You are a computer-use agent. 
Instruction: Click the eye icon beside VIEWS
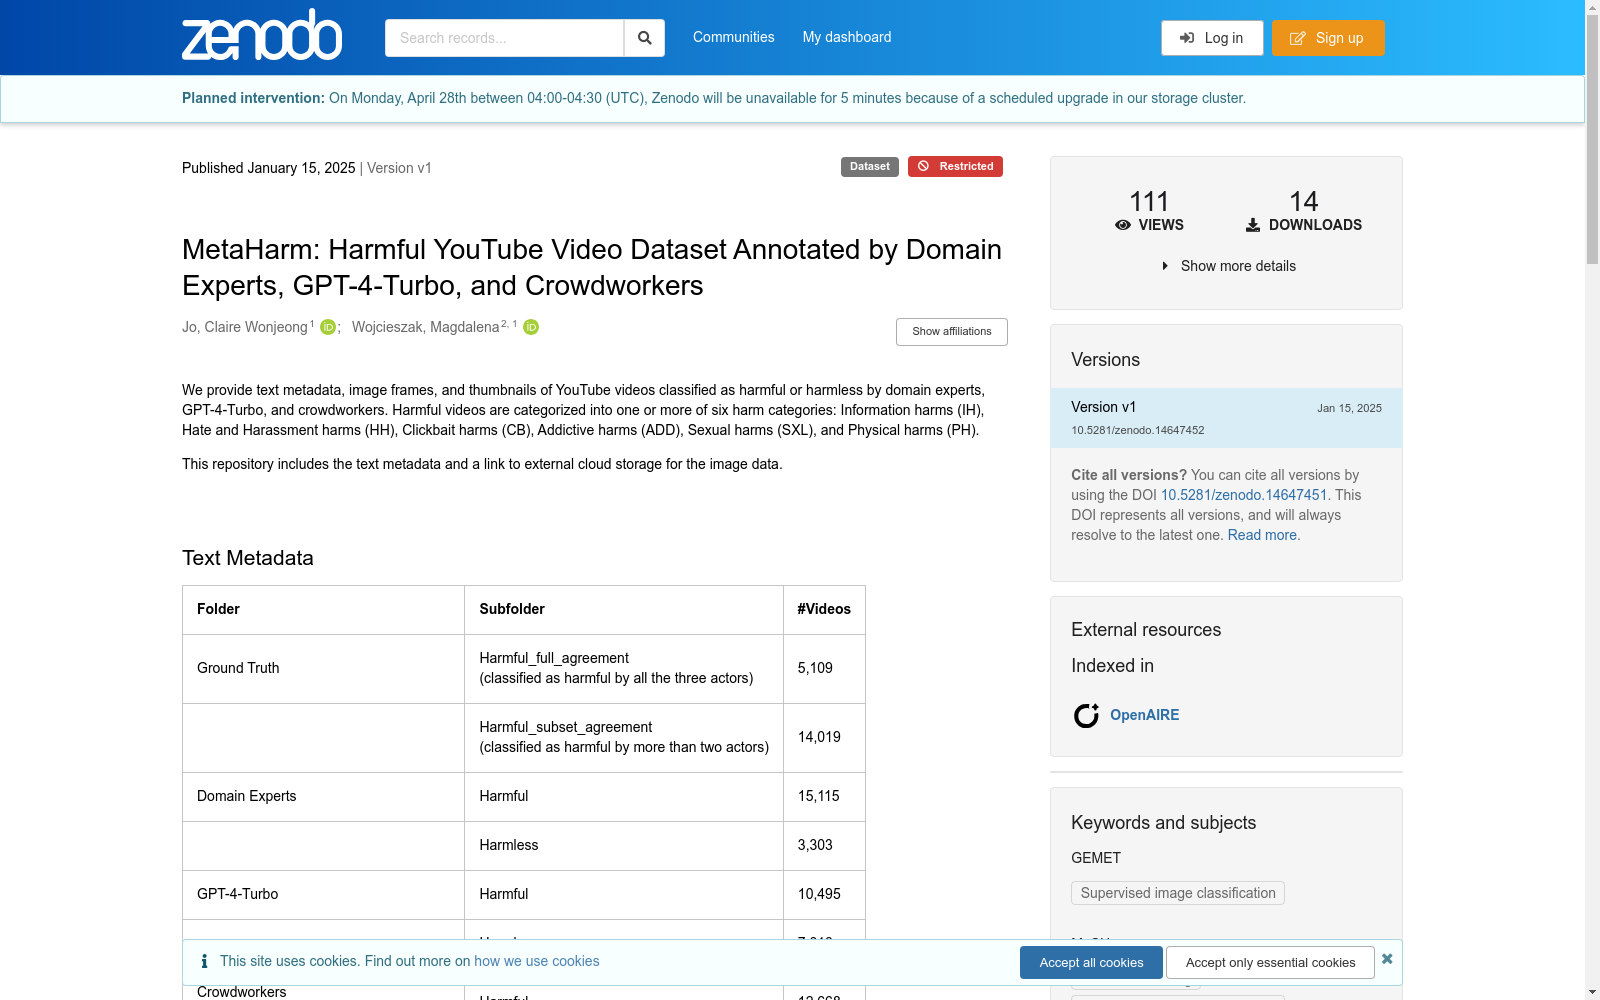tap(1123, 225)
